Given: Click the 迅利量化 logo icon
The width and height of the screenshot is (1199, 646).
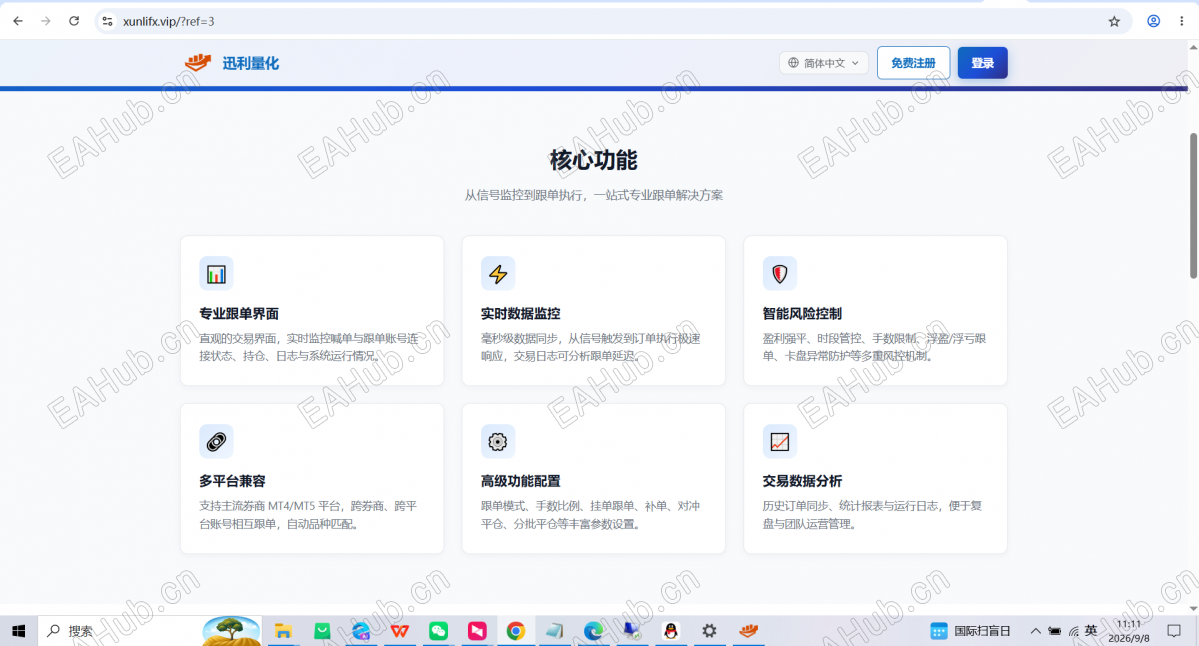Looking at the screenshot, I should 198,62.
